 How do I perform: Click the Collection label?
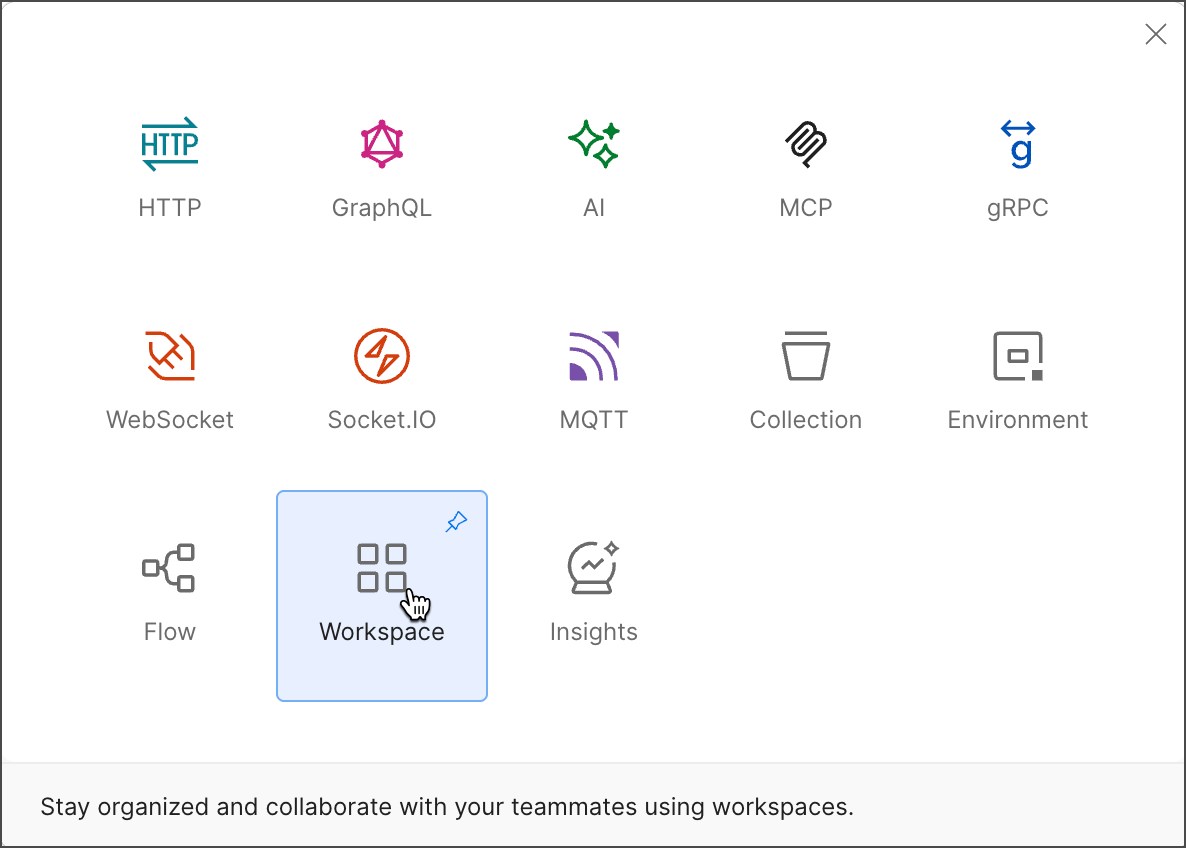coord(806,419)
